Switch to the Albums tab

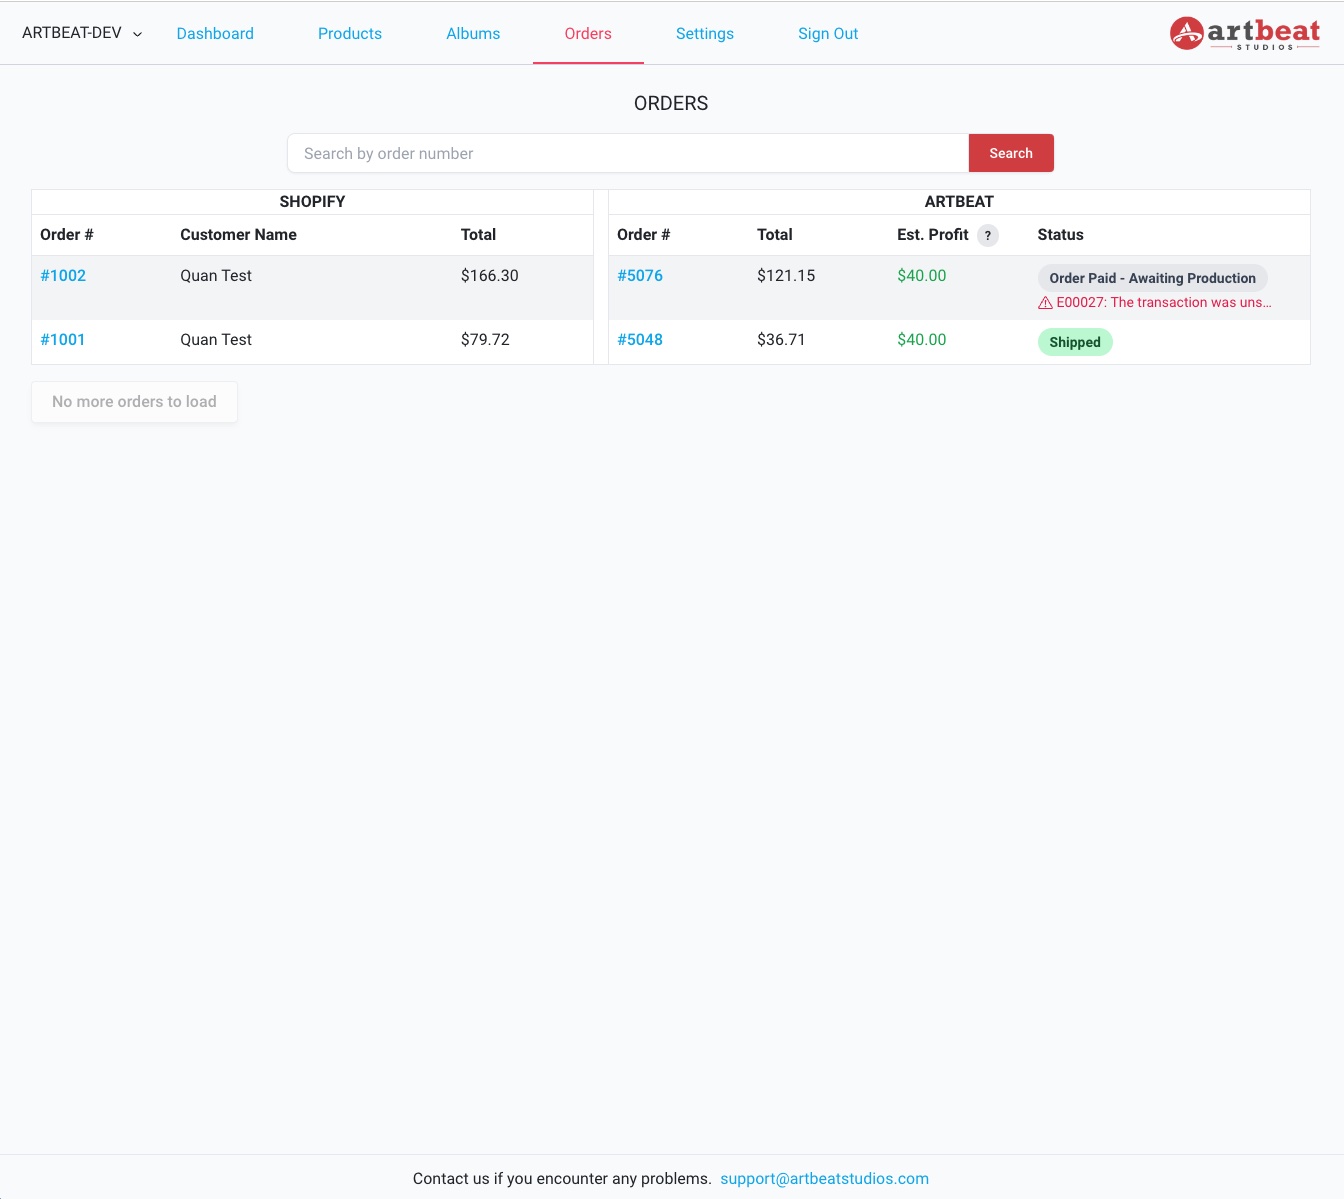point(473,33)
